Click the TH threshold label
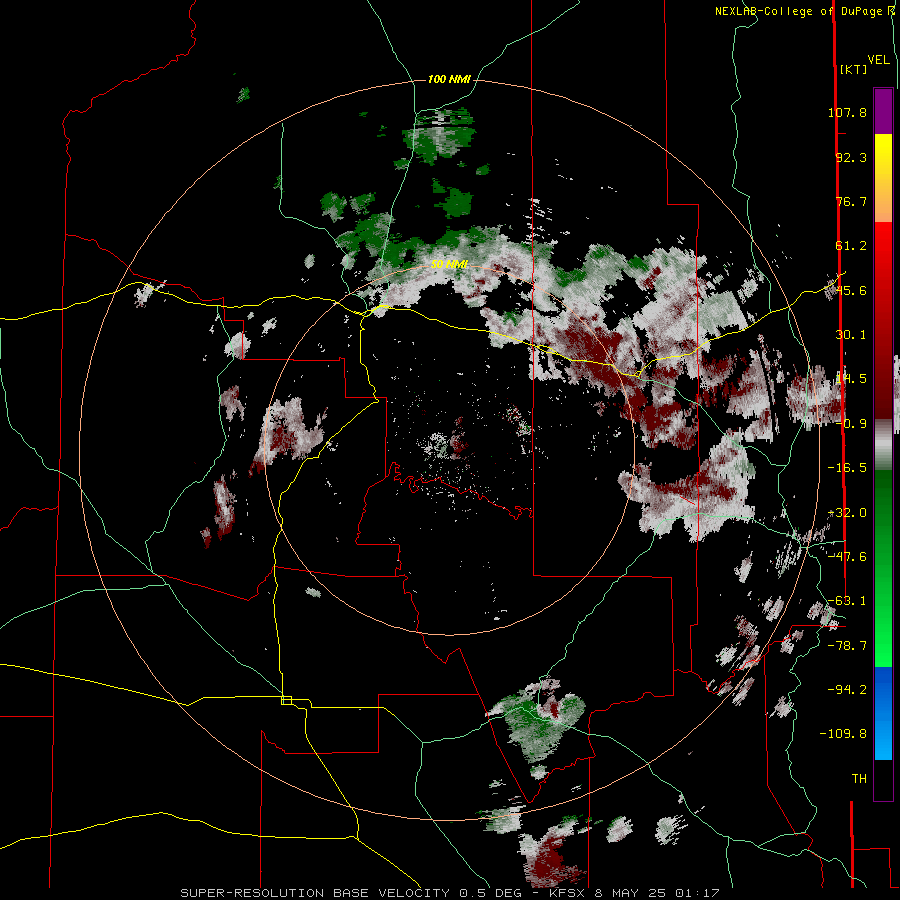This screenshot has height=900, width=900. pos(859,779)
